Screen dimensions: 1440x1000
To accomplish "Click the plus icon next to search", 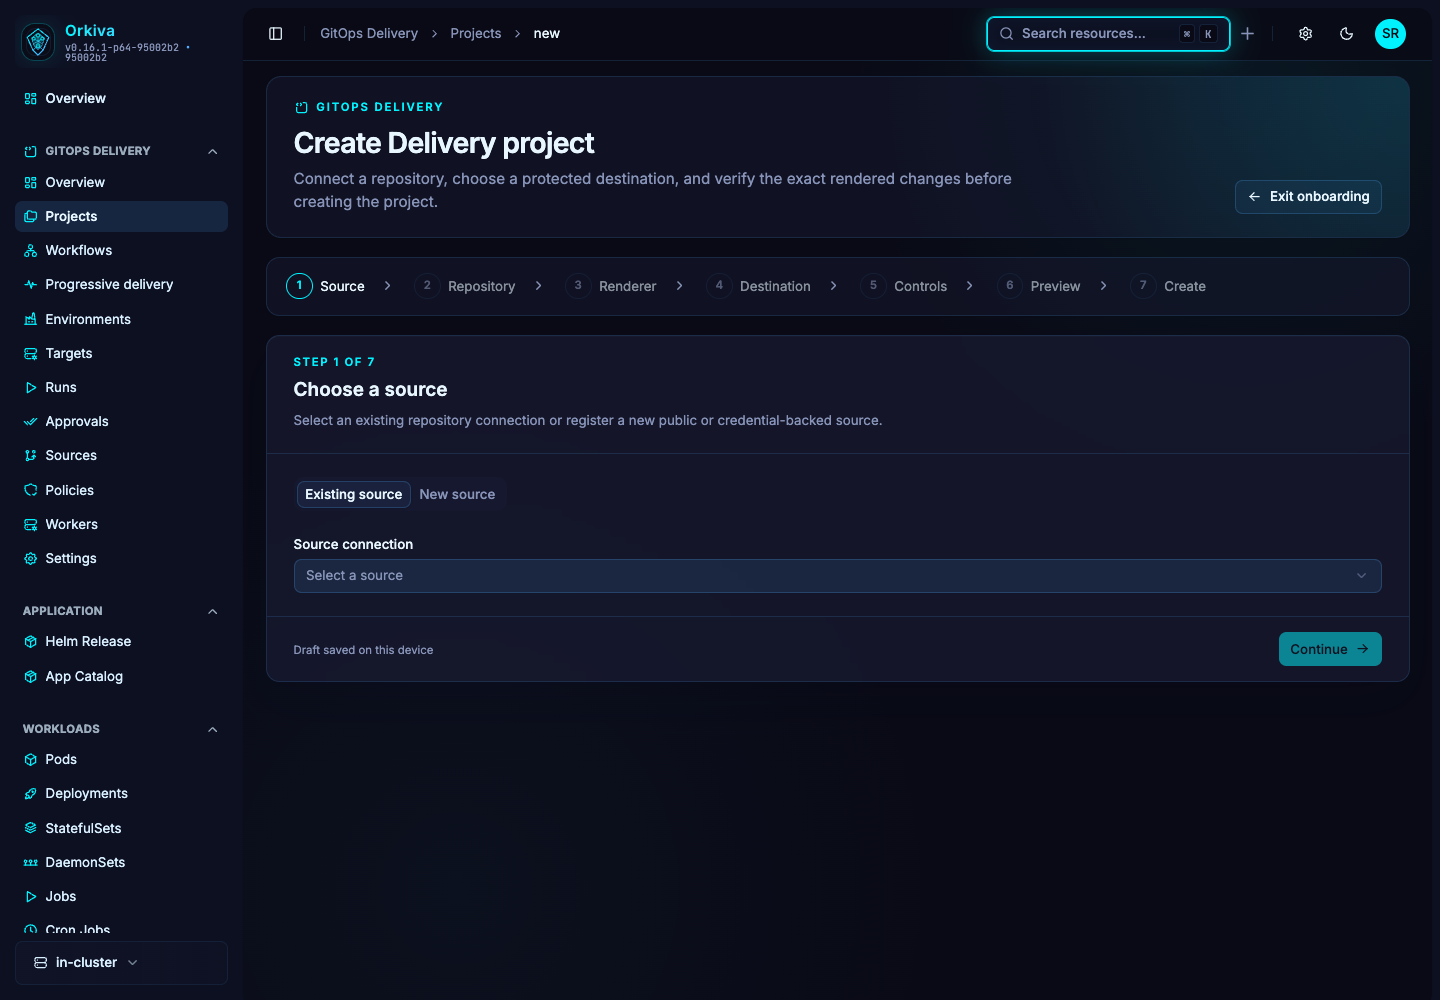I will (1248, 34).
